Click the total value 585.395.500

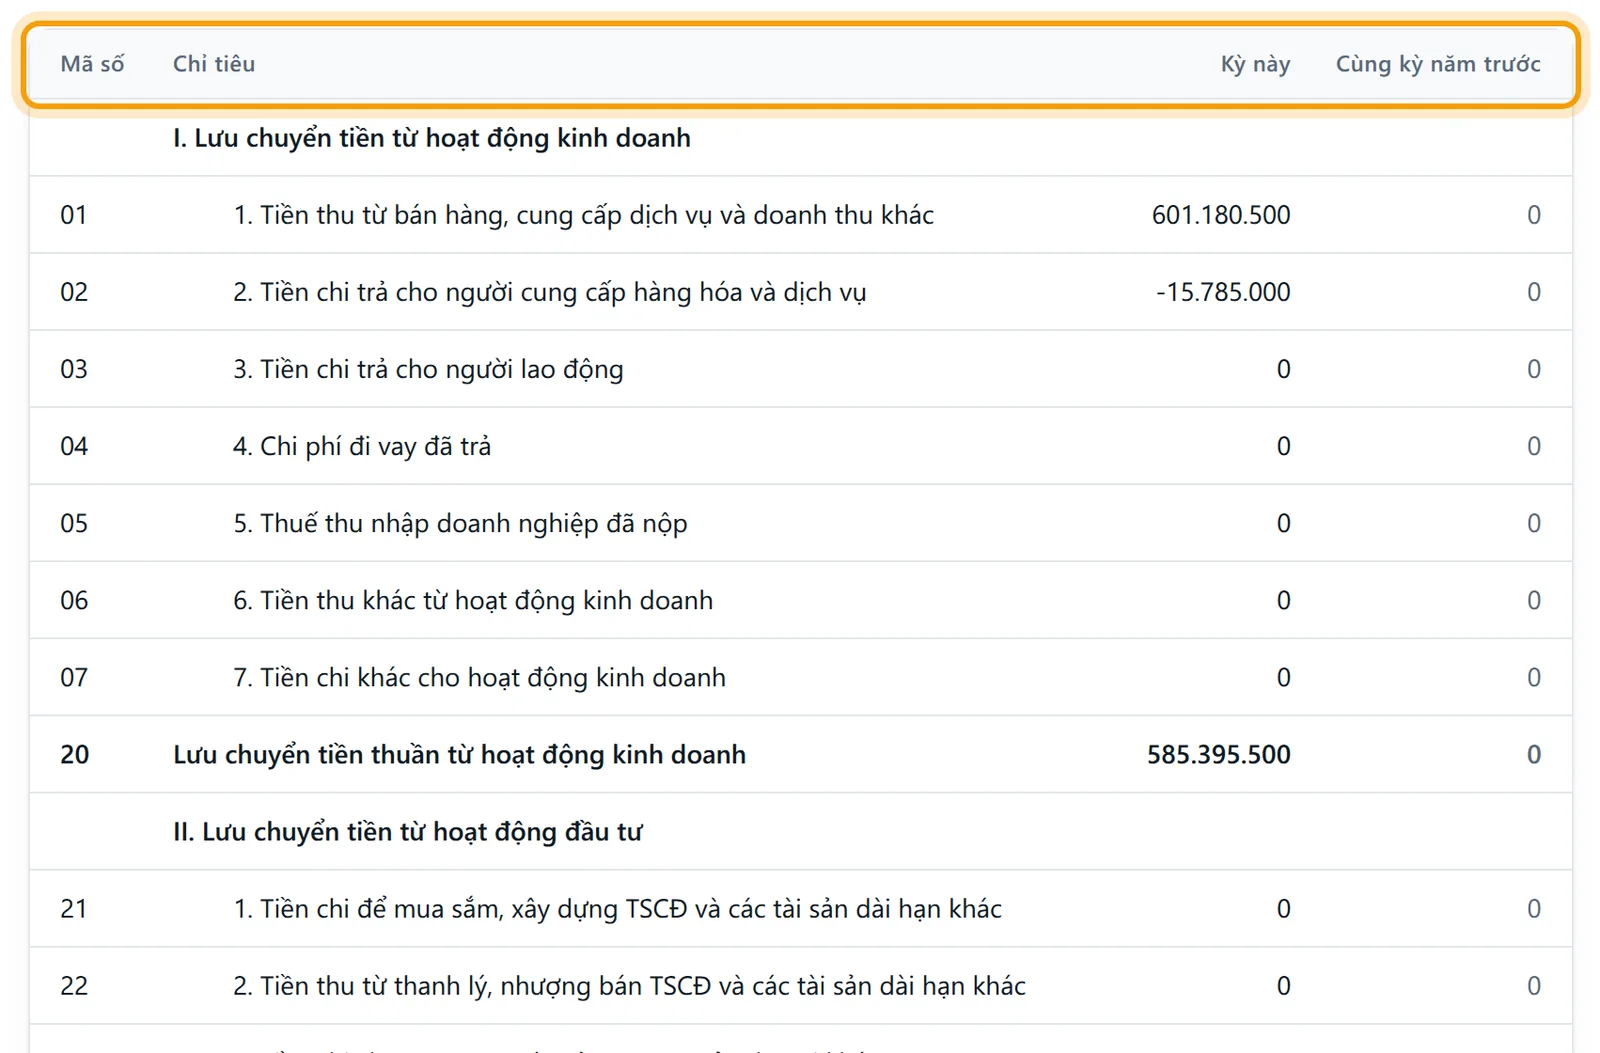1218,754
